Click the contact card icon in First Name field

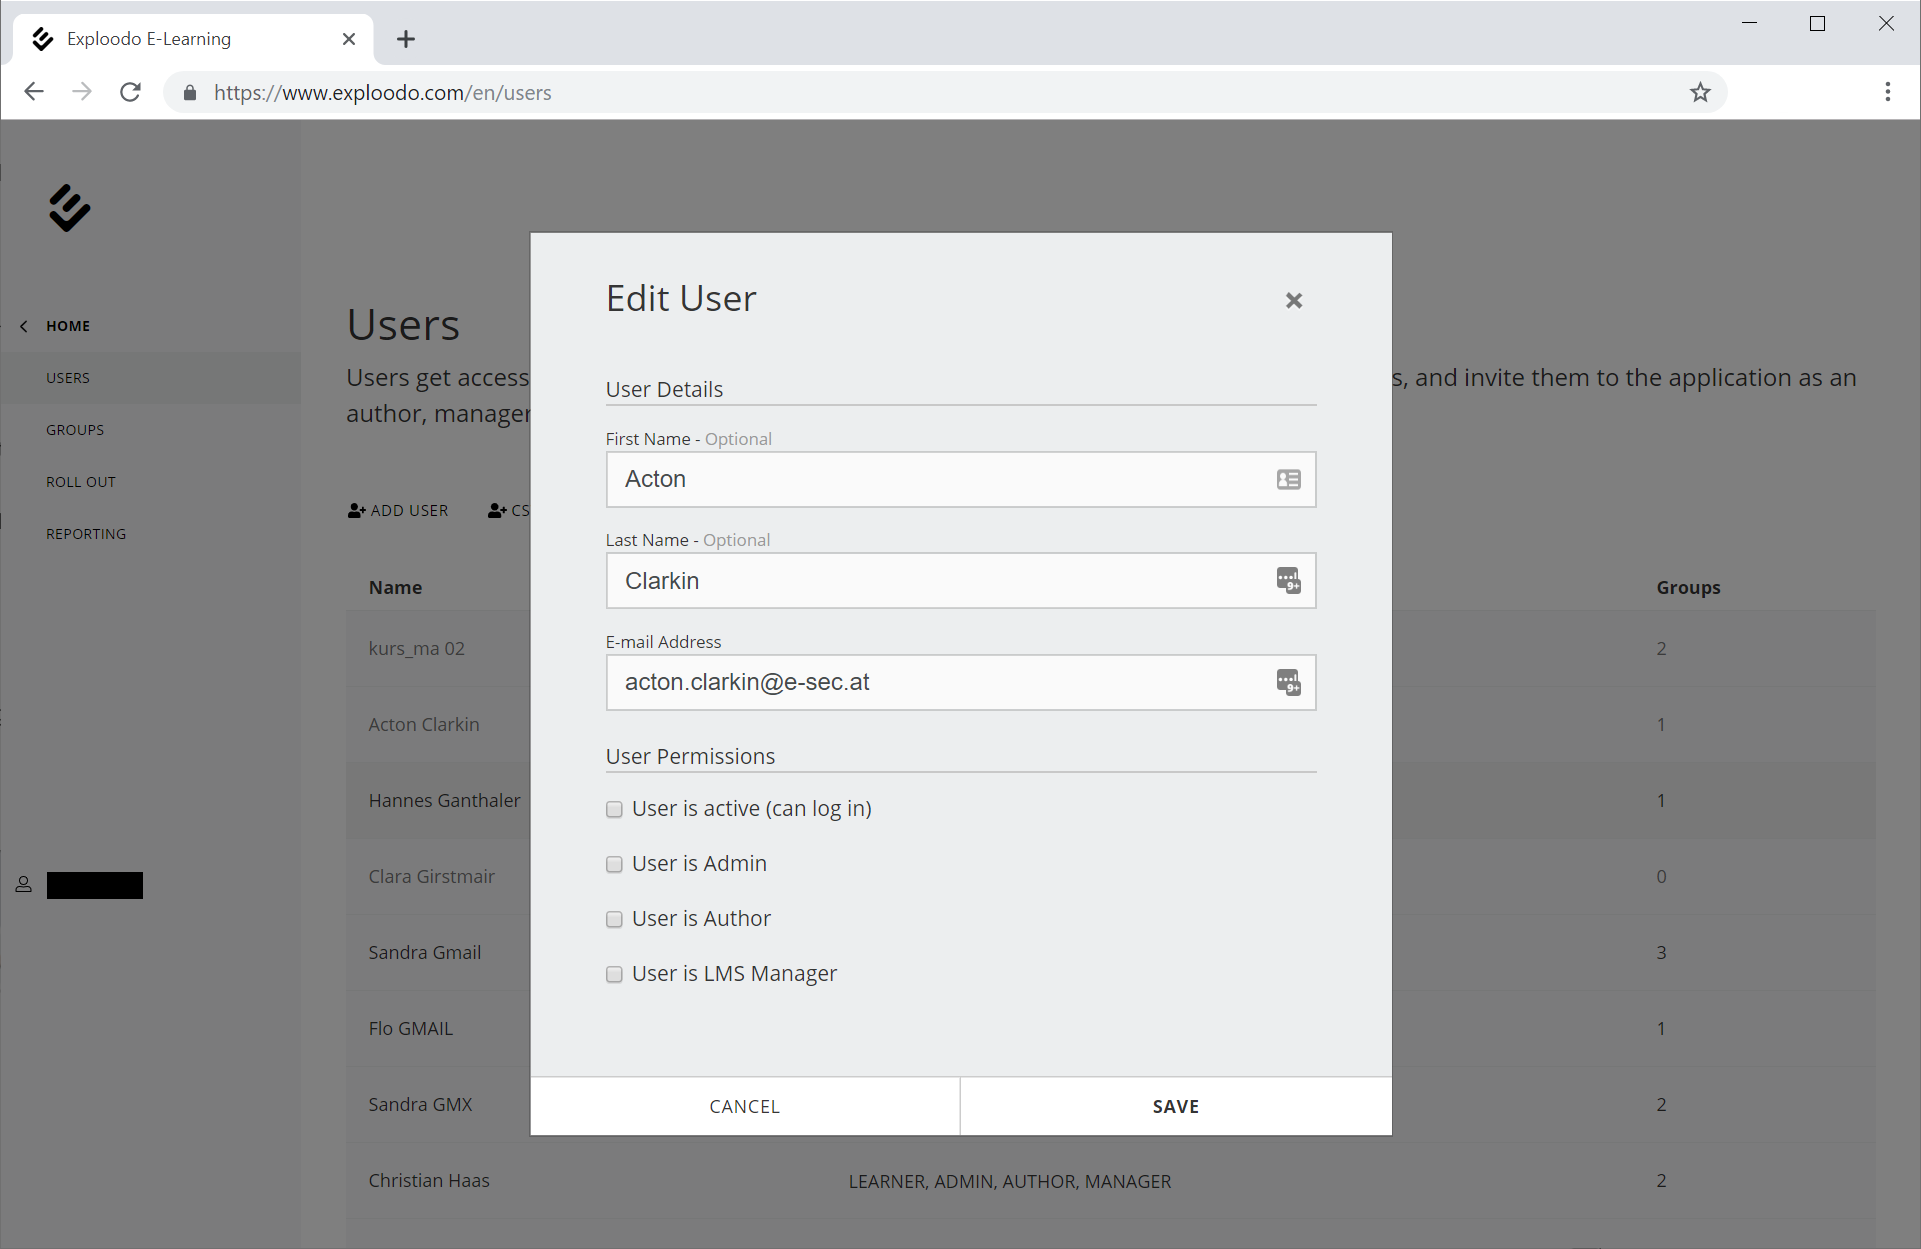(1288, 480)
